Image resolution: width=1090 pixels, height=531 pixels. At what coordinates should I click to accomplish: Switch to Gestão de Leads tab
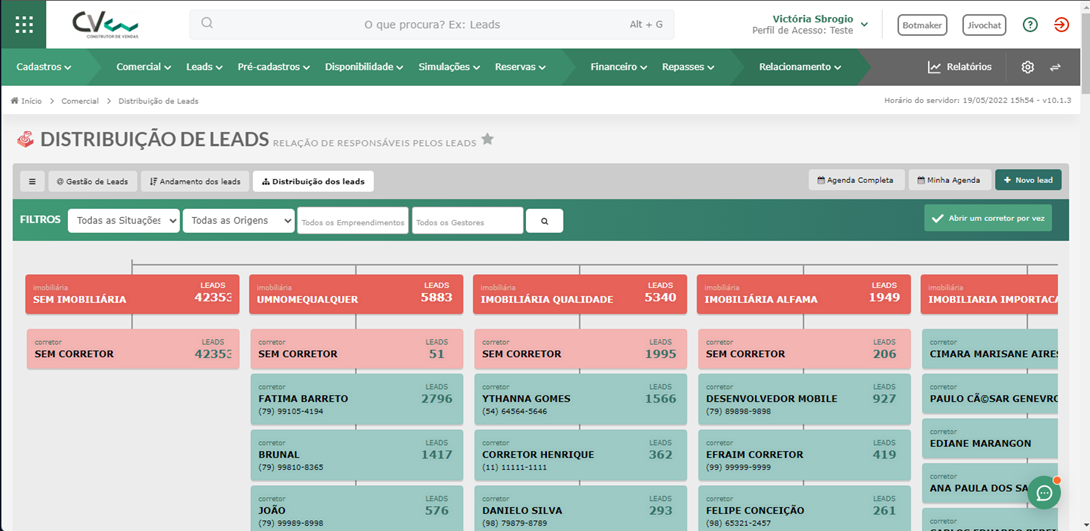tap(92, 181)
